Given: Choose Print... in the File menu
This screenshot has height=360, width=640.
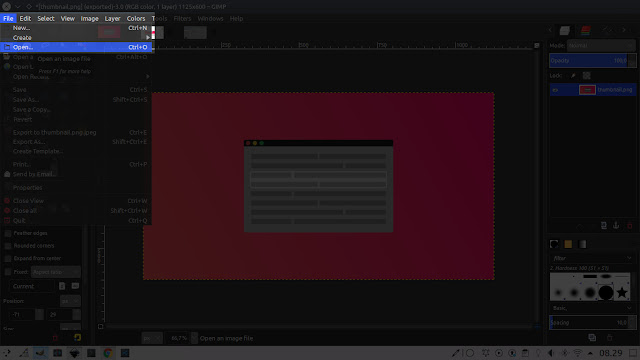Looking at the screenshot, I should click(x=76, y=164).
